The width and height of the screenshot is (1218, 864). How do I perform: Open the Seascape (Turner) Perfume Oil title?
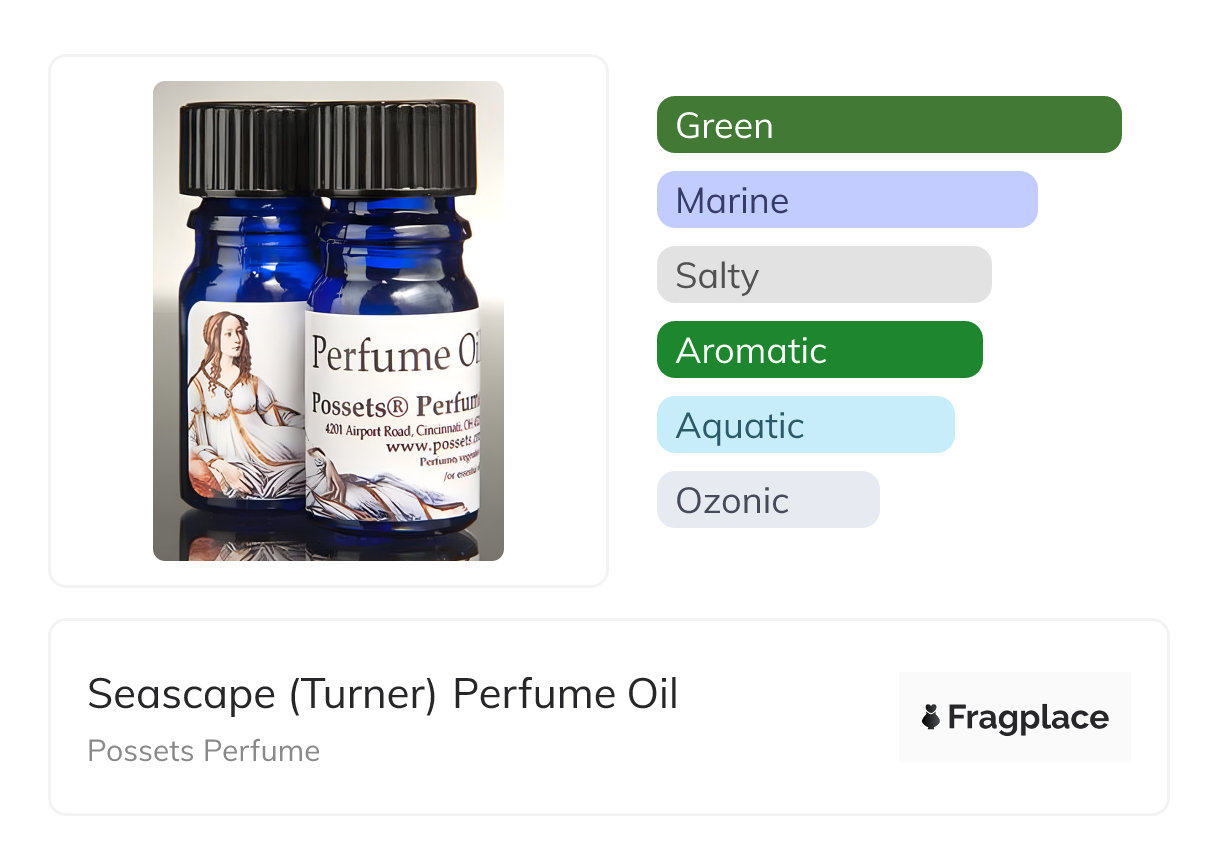(x=383, y=693)
